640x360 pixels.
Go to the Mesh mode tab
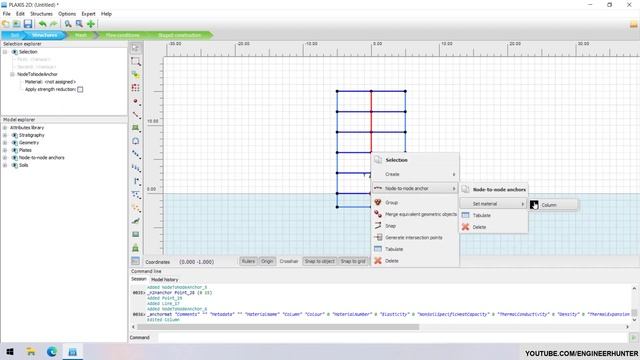pyautogui.click(x=81, y=36)
